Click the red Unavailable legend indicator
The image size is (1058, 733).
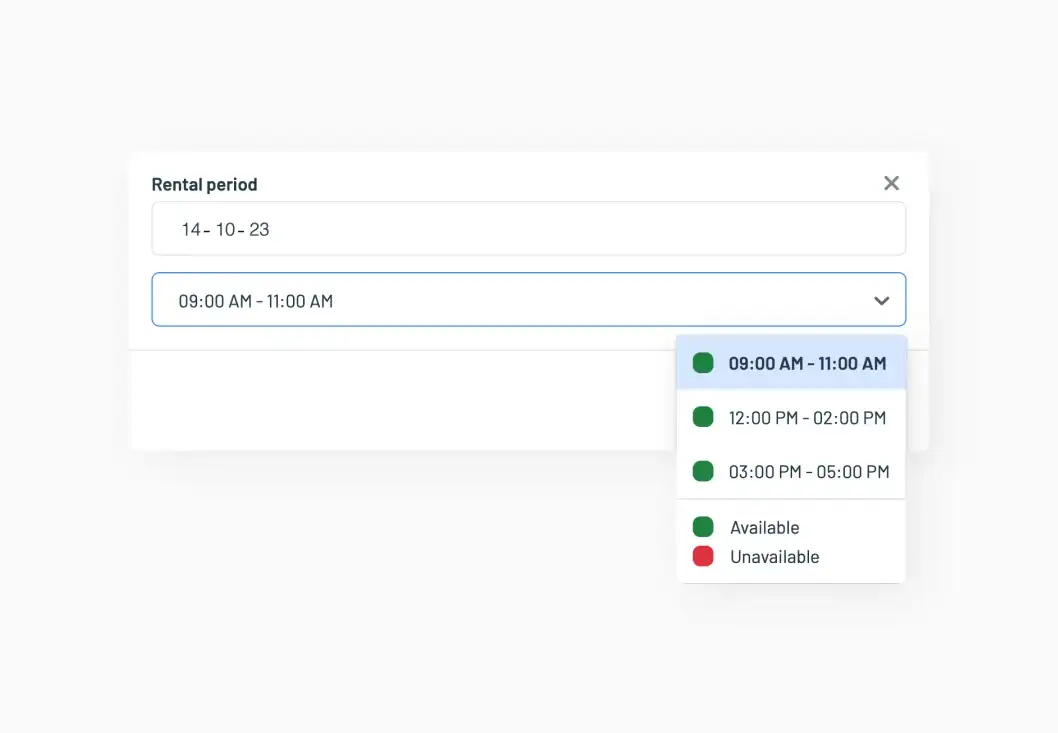click(702, 556)
